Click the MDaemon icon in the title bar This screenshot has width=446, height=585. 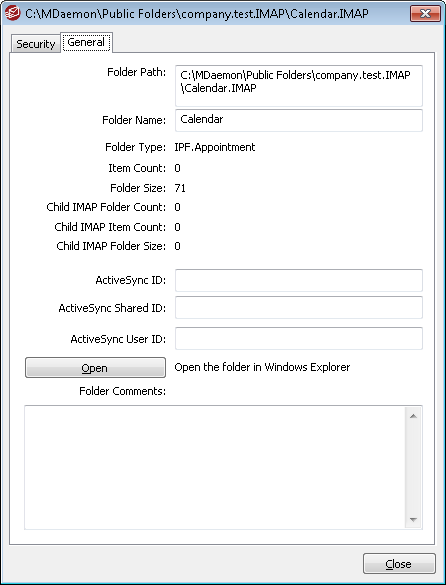pos(13,13)
